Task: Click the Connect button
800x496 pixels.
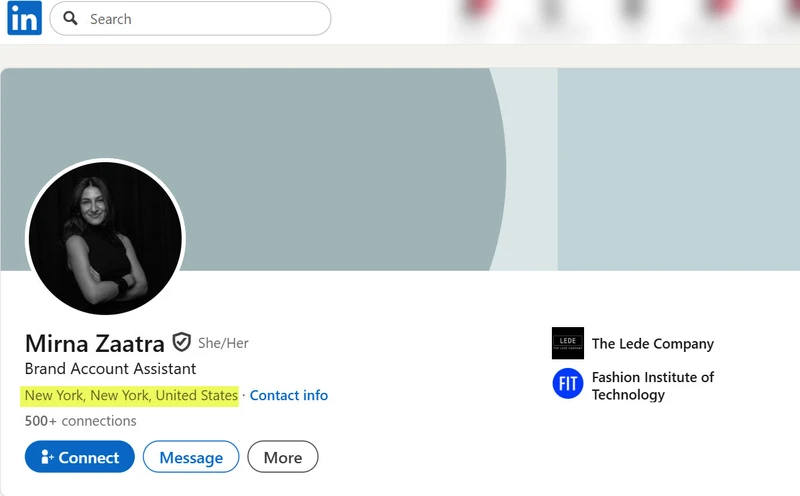Action: [80, 457]
